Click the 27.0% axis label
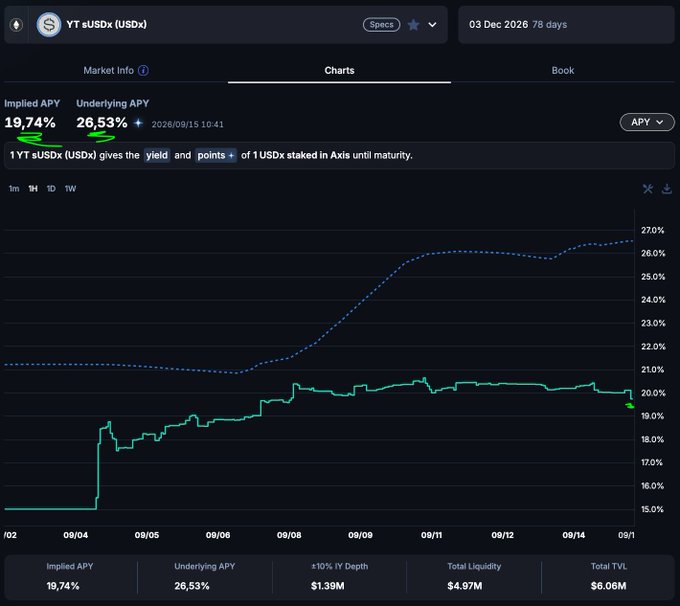Viewport: 680px width, 606px height. click(653, 230)
